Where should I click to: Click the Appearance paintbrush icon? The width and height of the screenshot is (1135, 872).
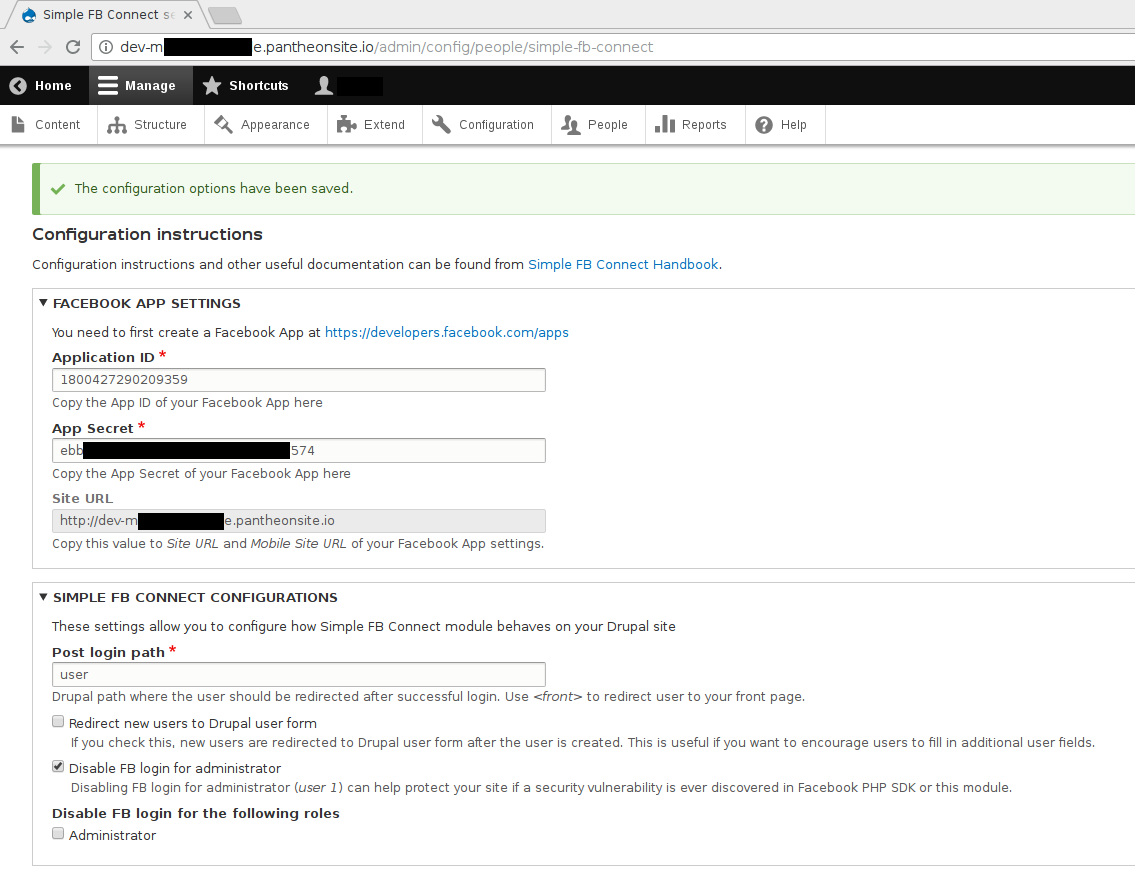tap(223, 124)
